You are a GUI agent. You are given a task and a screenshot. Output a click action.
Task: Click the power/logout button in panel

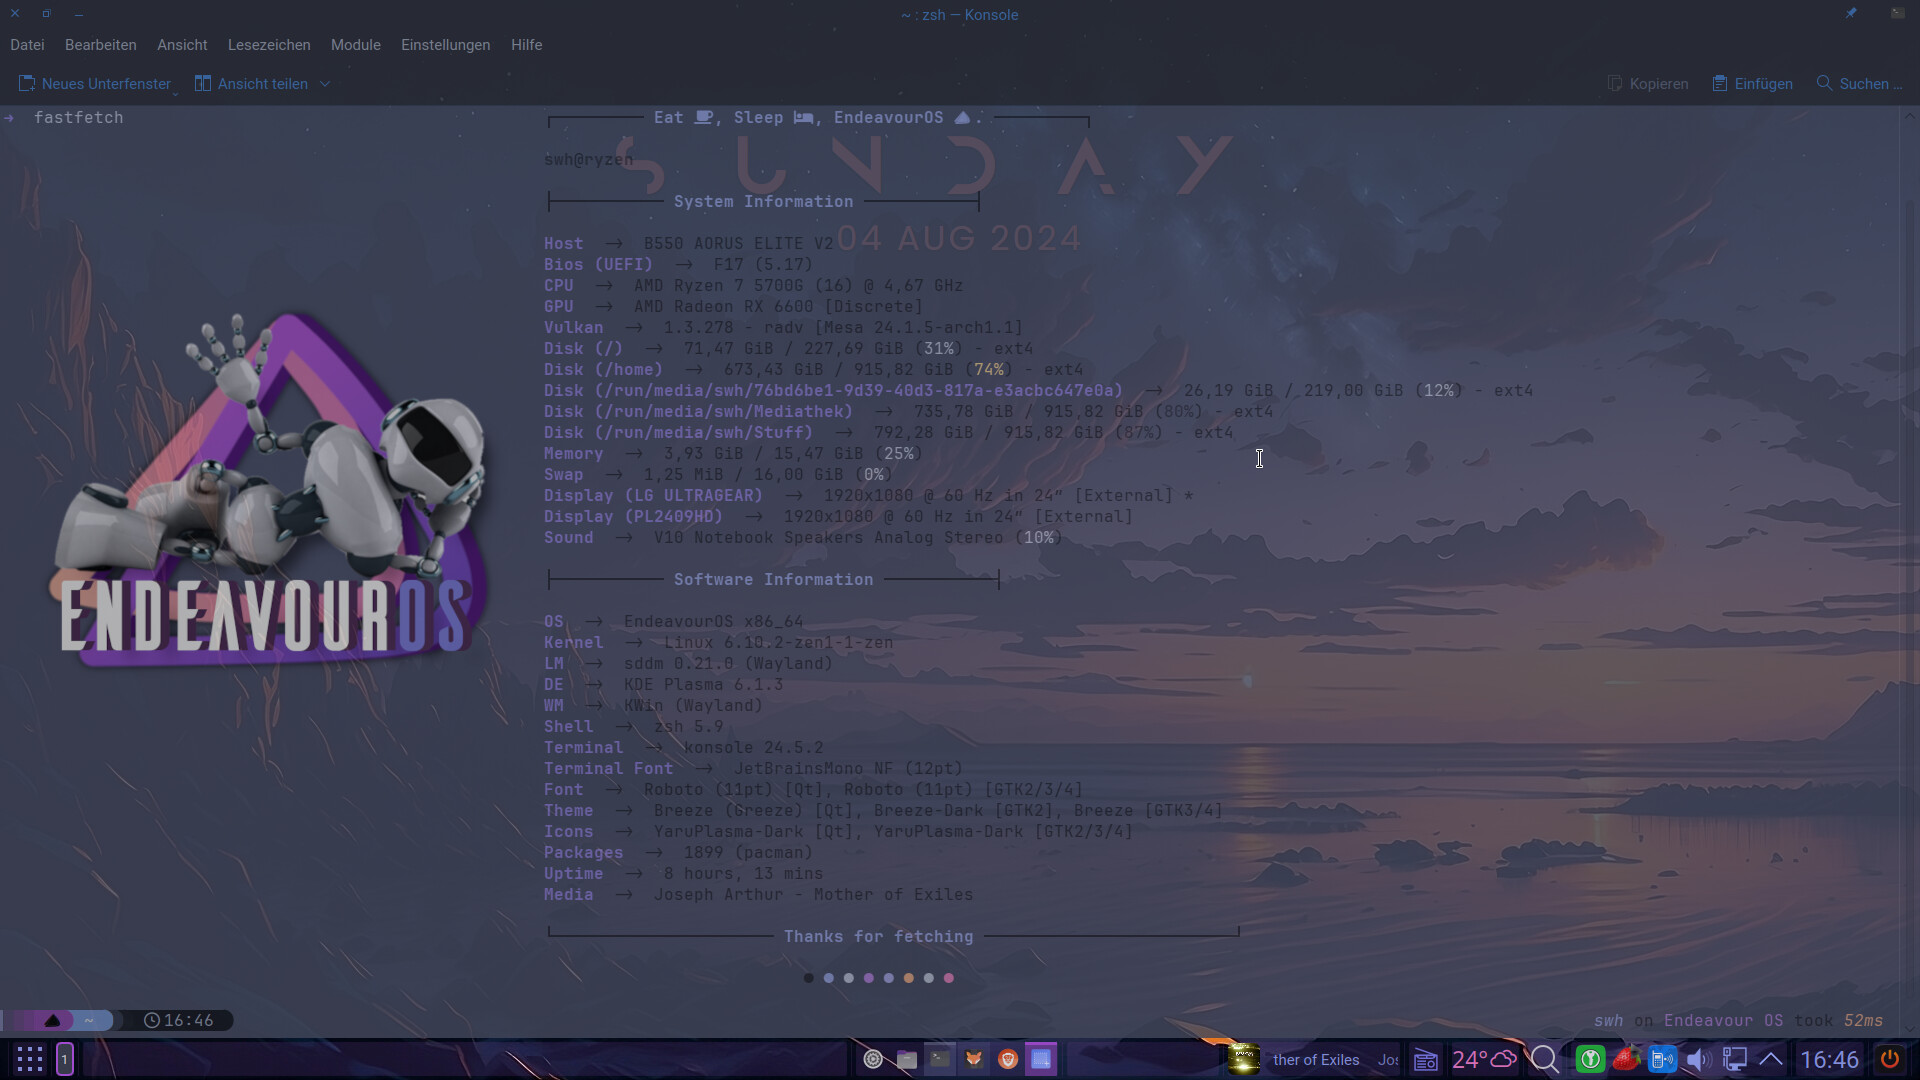1889,1059
